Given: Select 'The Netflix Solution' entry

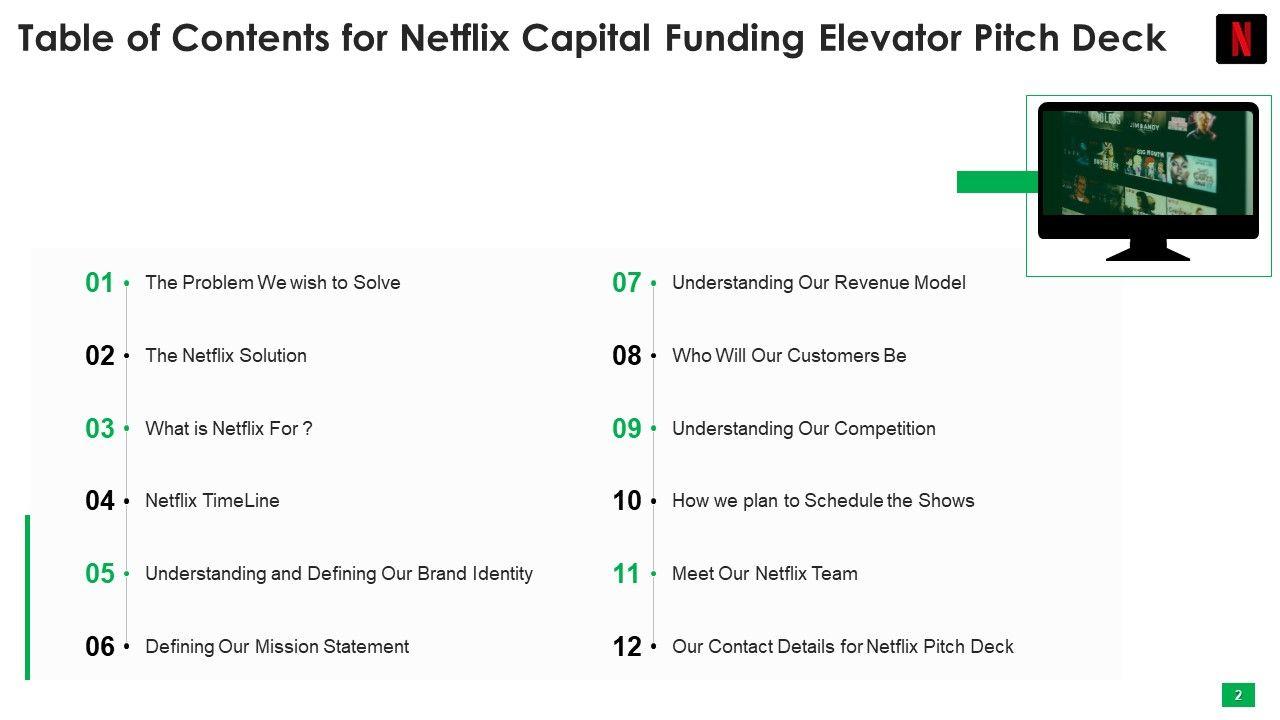Looking at the screenshot, I should (x=226, y=356).
